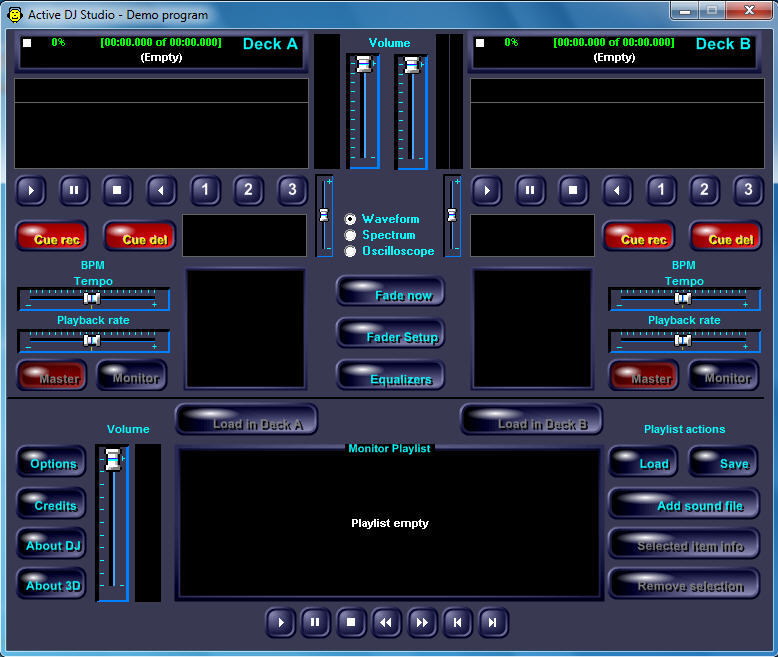Image resolution: width=778 pixels, height=657 pixels.
Task: Click Deck B volume slider knob
Action: point(412,65)
